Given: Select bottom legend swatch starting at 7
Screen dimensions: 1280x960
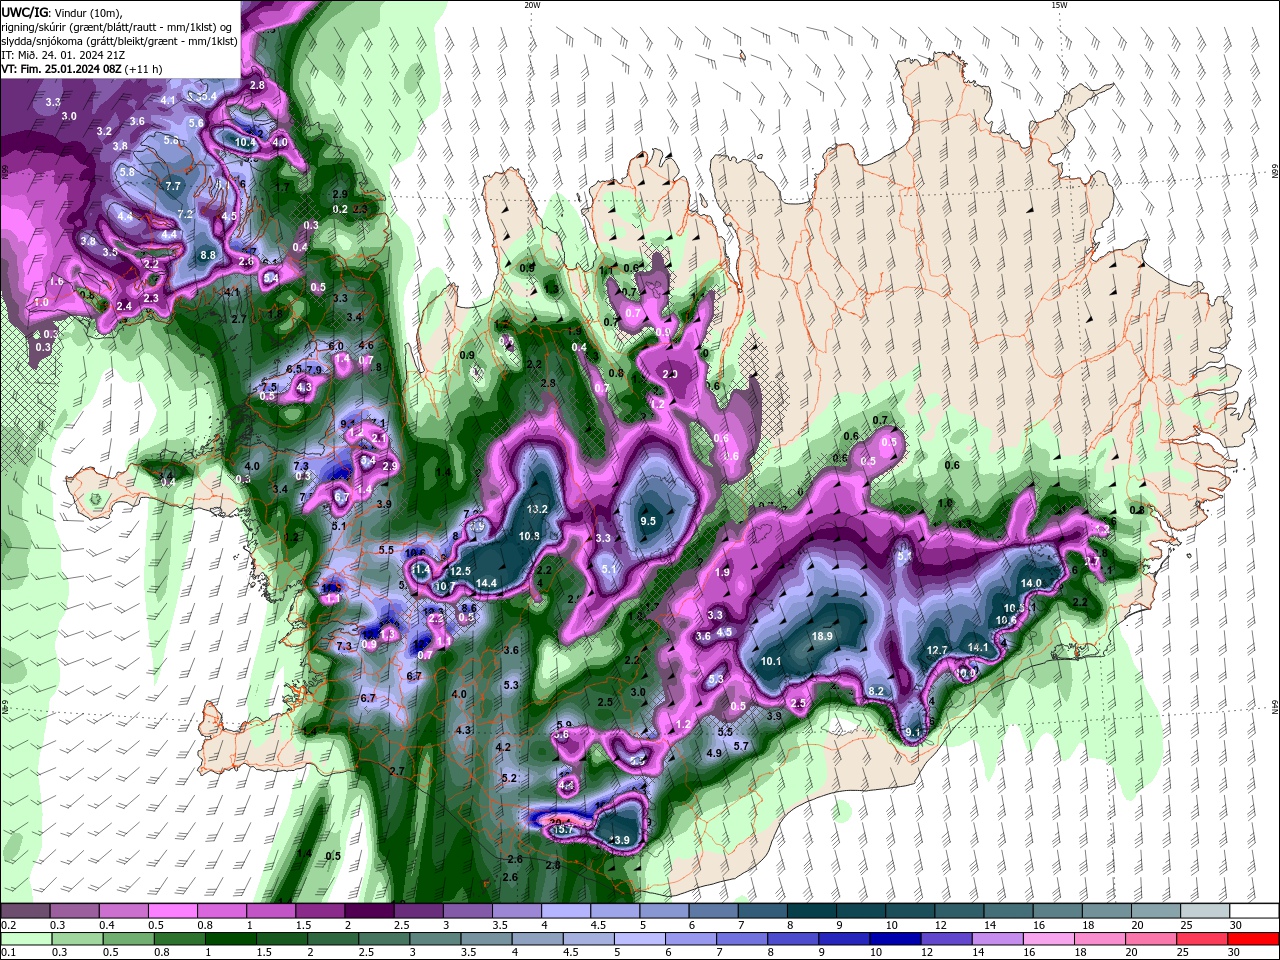Looking at the screenshot, I should click(742, 939).
